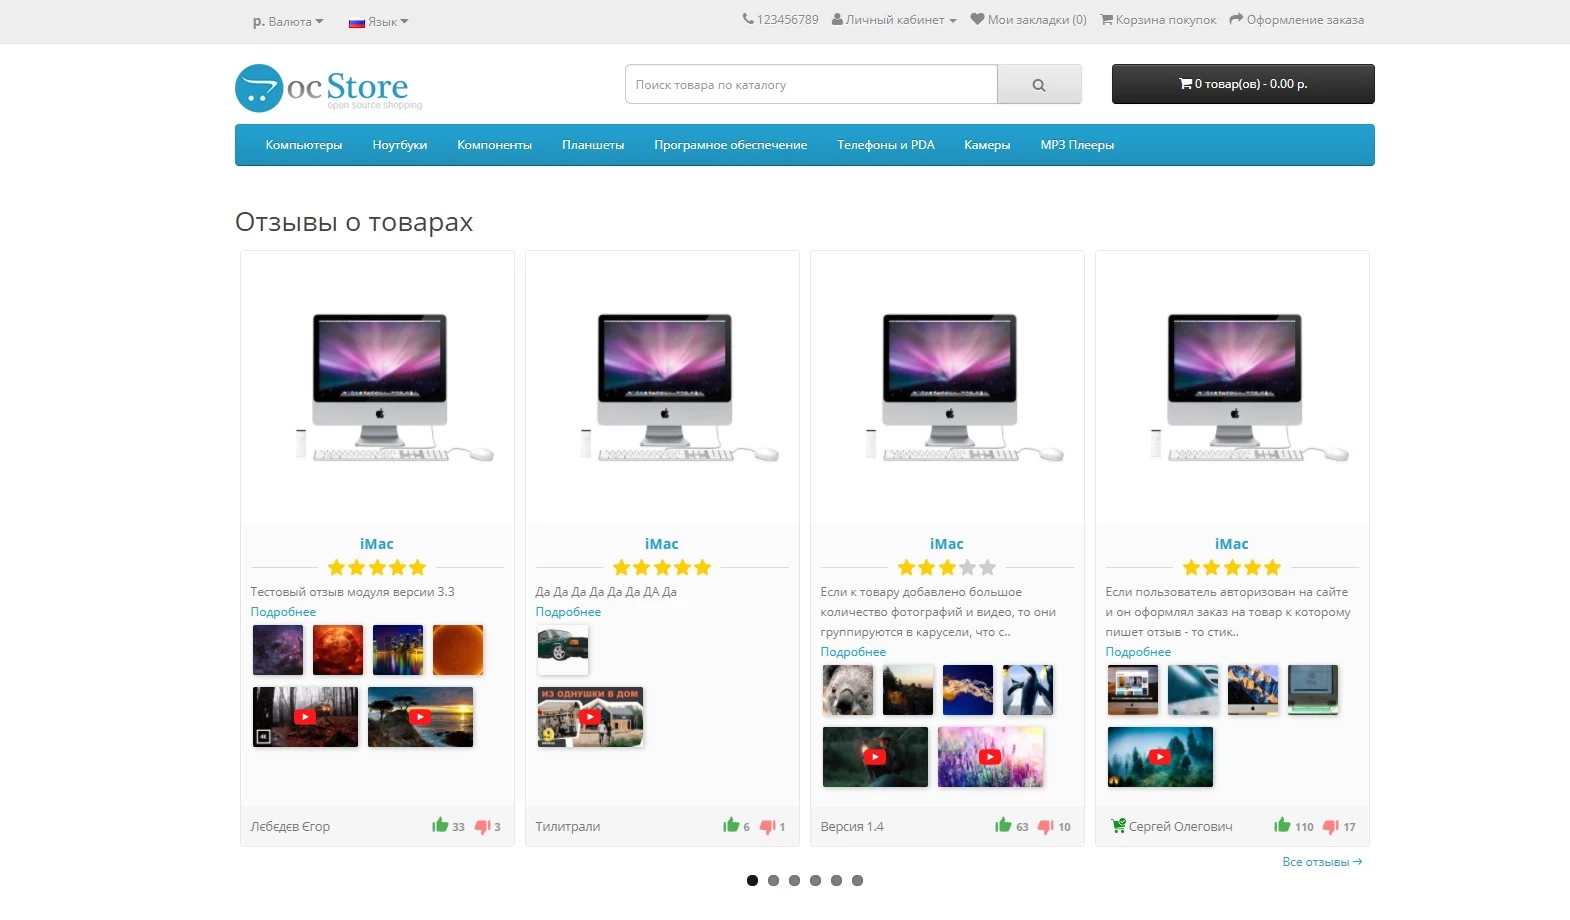Open the Камеры menu item
Viewport: 1570px width, 920px height.
[987, 145]
